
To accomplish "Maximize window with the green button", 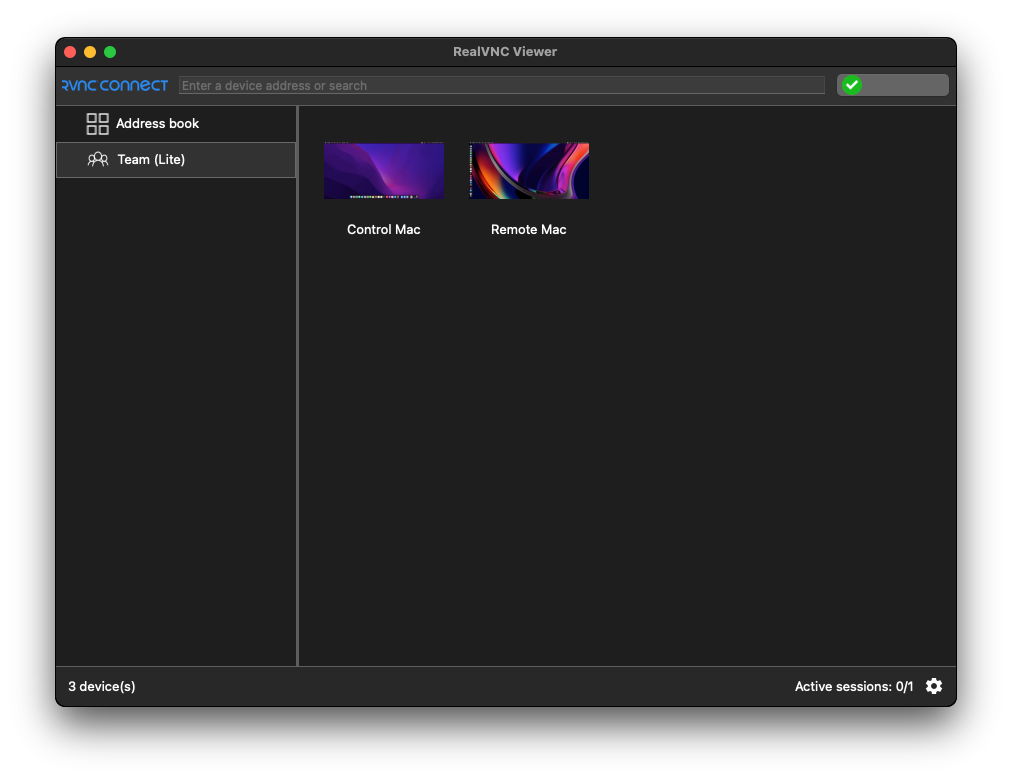I will pos(110,52).
